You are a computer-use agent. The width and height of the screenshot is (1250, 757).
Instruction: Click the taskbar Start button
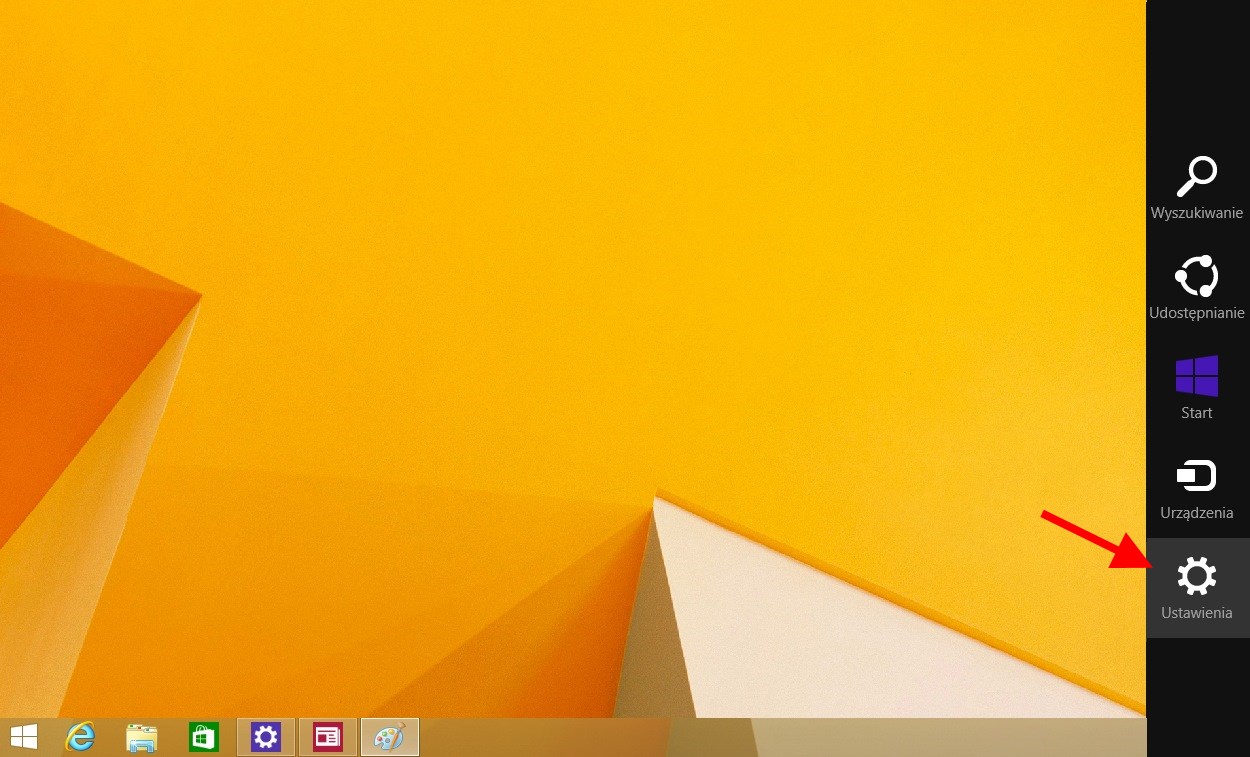click(x=24, y=738)
